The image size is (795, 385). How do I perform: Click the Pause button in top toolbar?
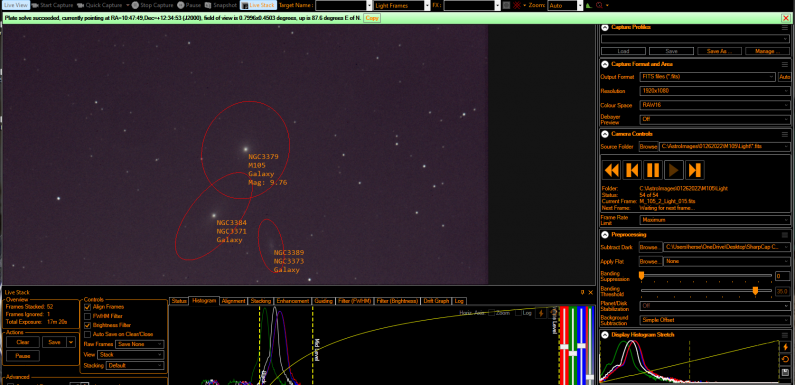[189, 5]
